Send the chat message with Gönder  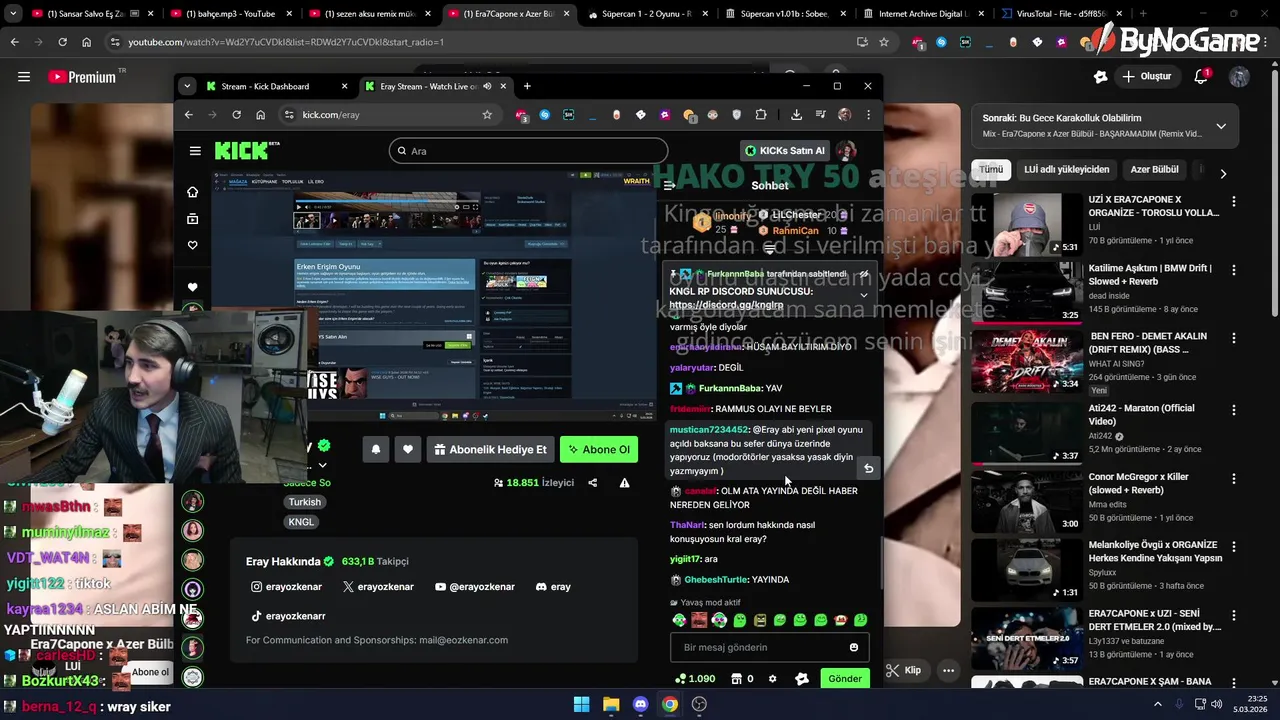[x=844, y=679]
